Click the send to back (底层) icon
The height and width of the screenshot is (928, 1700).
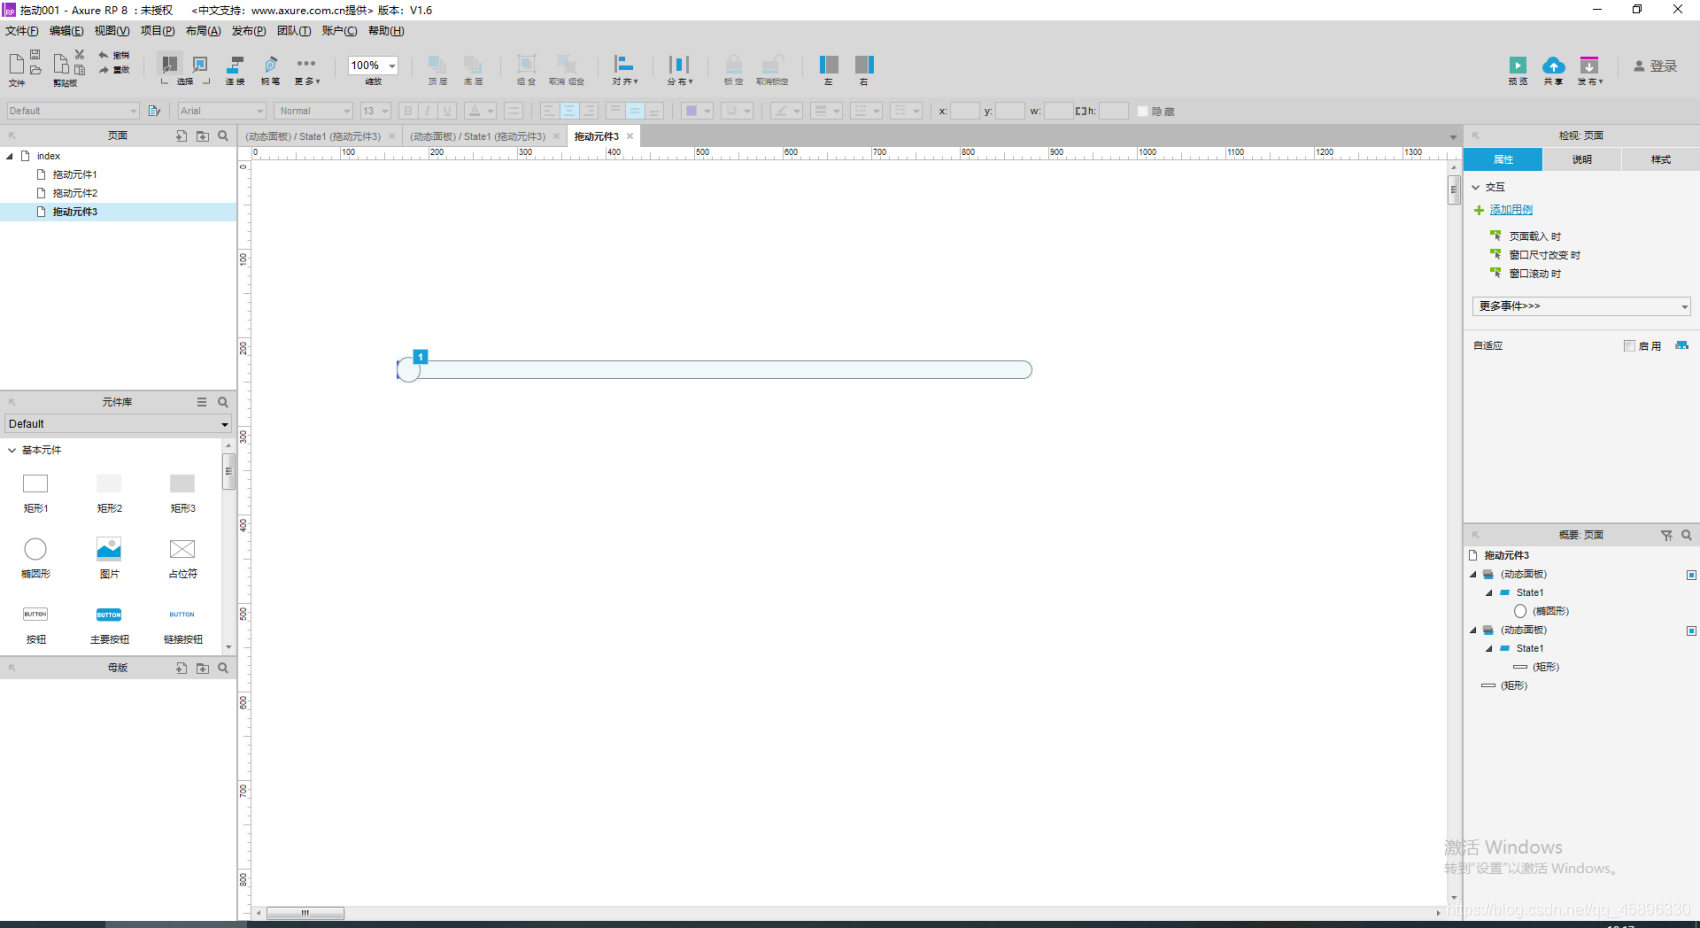click(473, 64)
